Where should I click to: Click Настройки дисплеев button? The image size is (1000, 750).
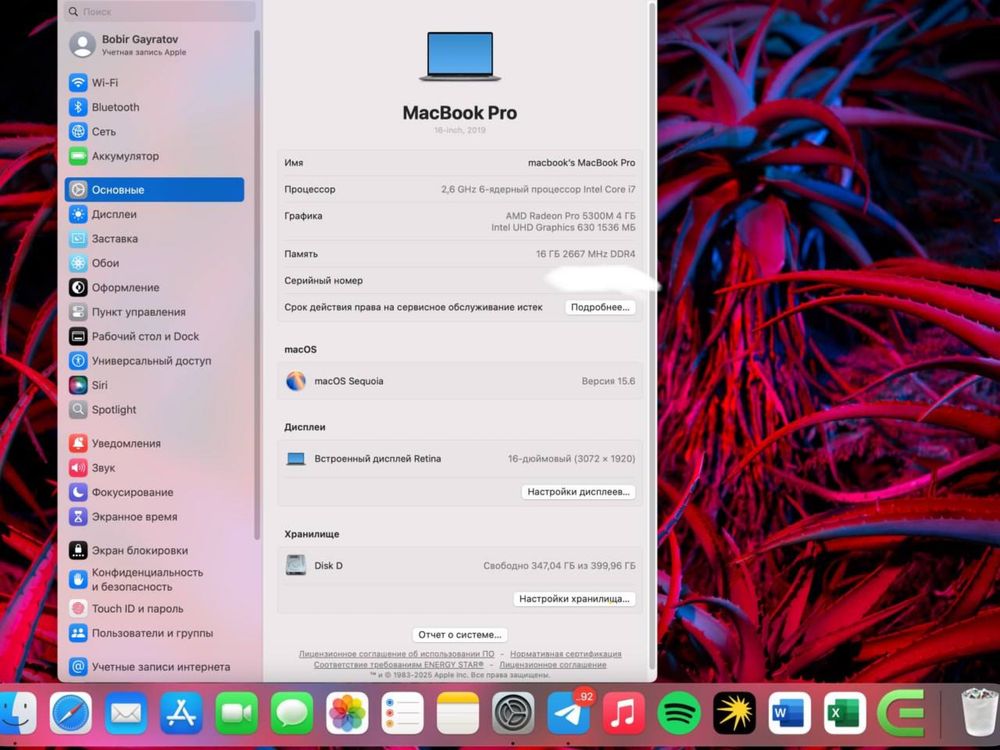click(578, 492)
